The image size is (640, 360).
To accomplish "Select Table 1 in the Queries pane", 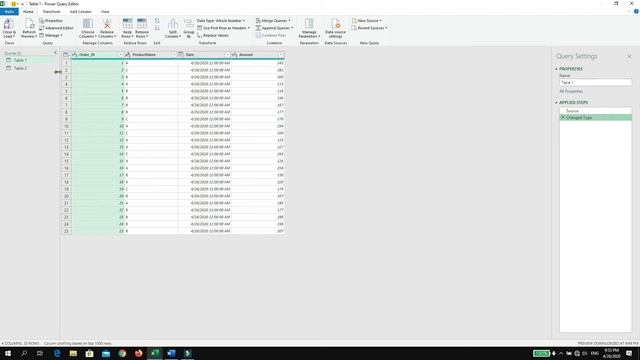I will tap(29, 60).
